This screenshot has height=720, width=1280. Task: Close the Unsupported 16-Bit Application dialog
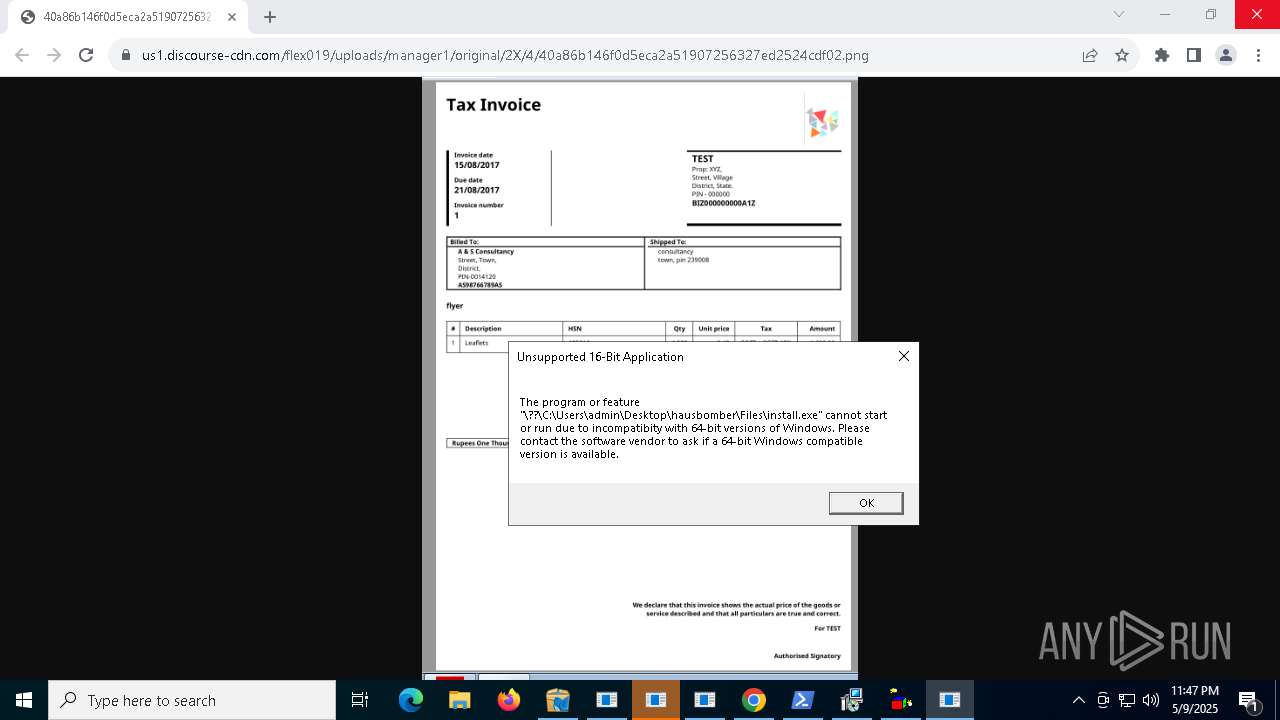pyautogui.click(x=904, y=356)
